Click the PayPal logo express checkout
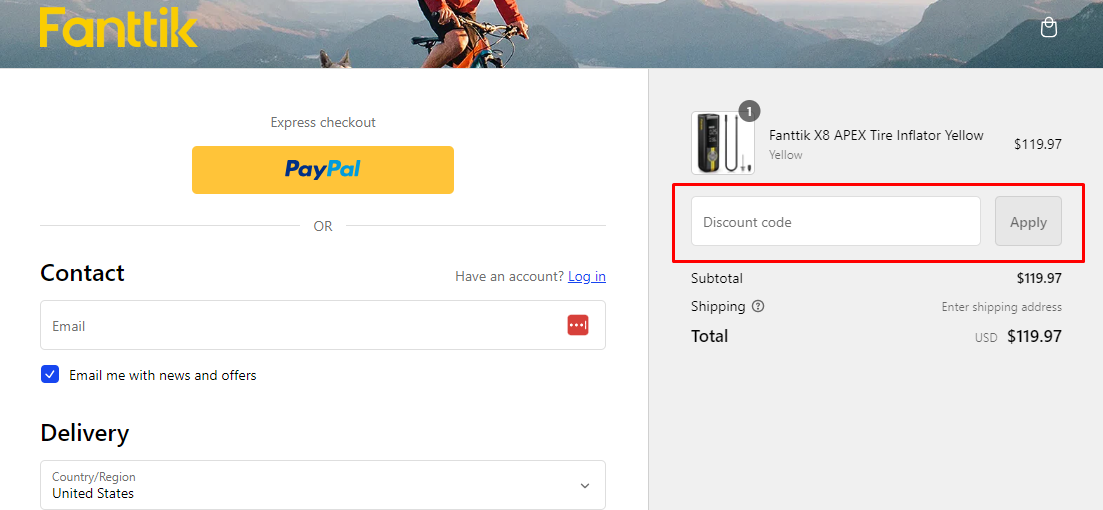This screenshot has height=510, width=1103. (323, 170)
